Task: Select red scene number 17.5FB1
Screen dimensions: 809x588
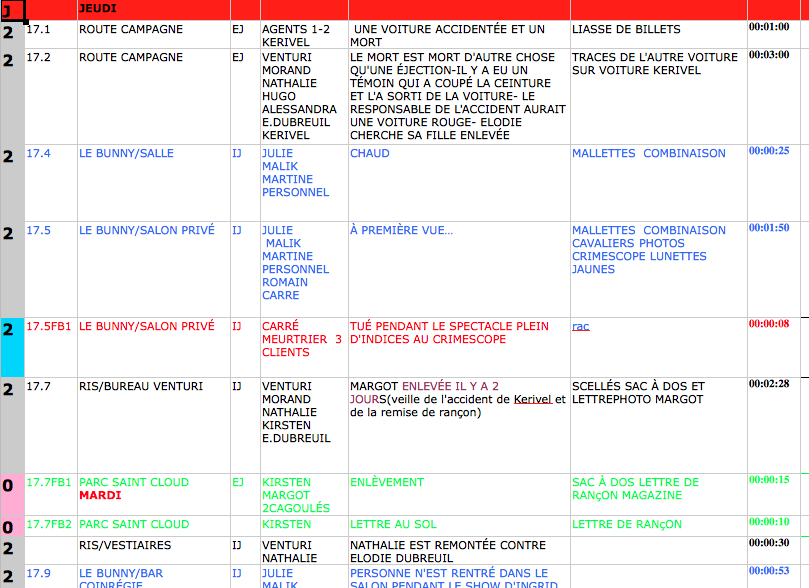Action: 51,347
